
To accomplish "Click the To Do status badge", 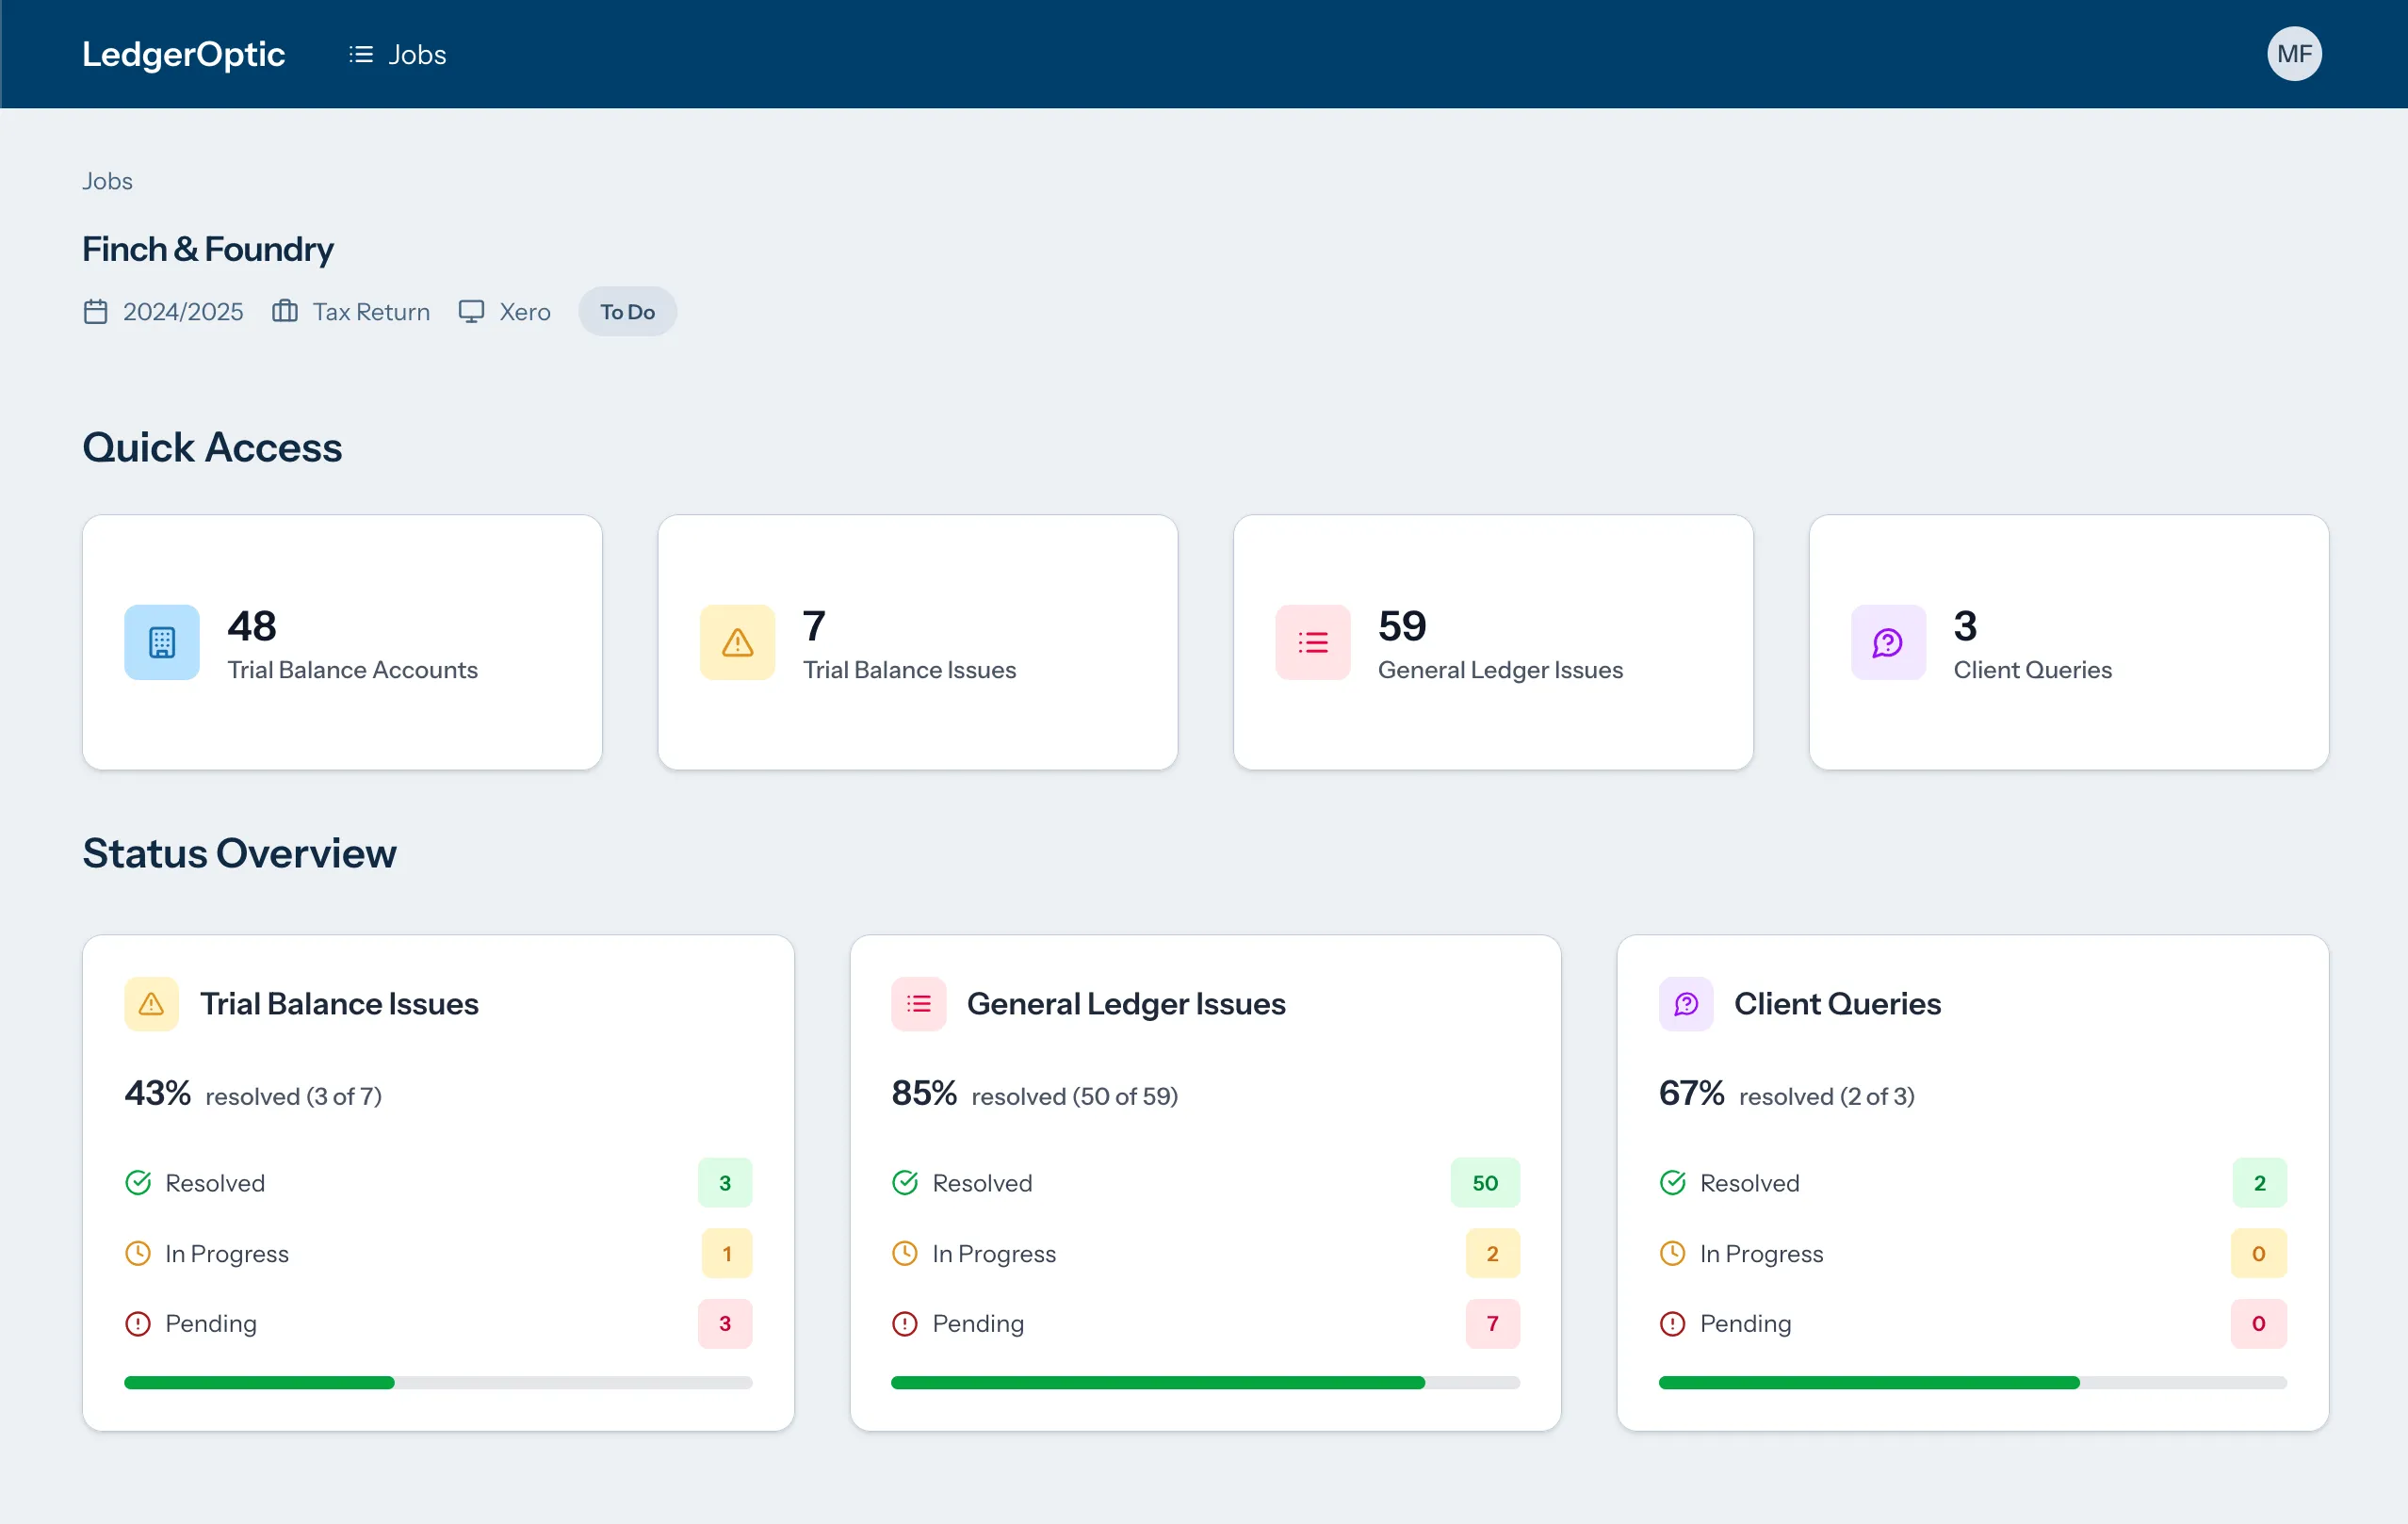I will [x=627, y=312].
